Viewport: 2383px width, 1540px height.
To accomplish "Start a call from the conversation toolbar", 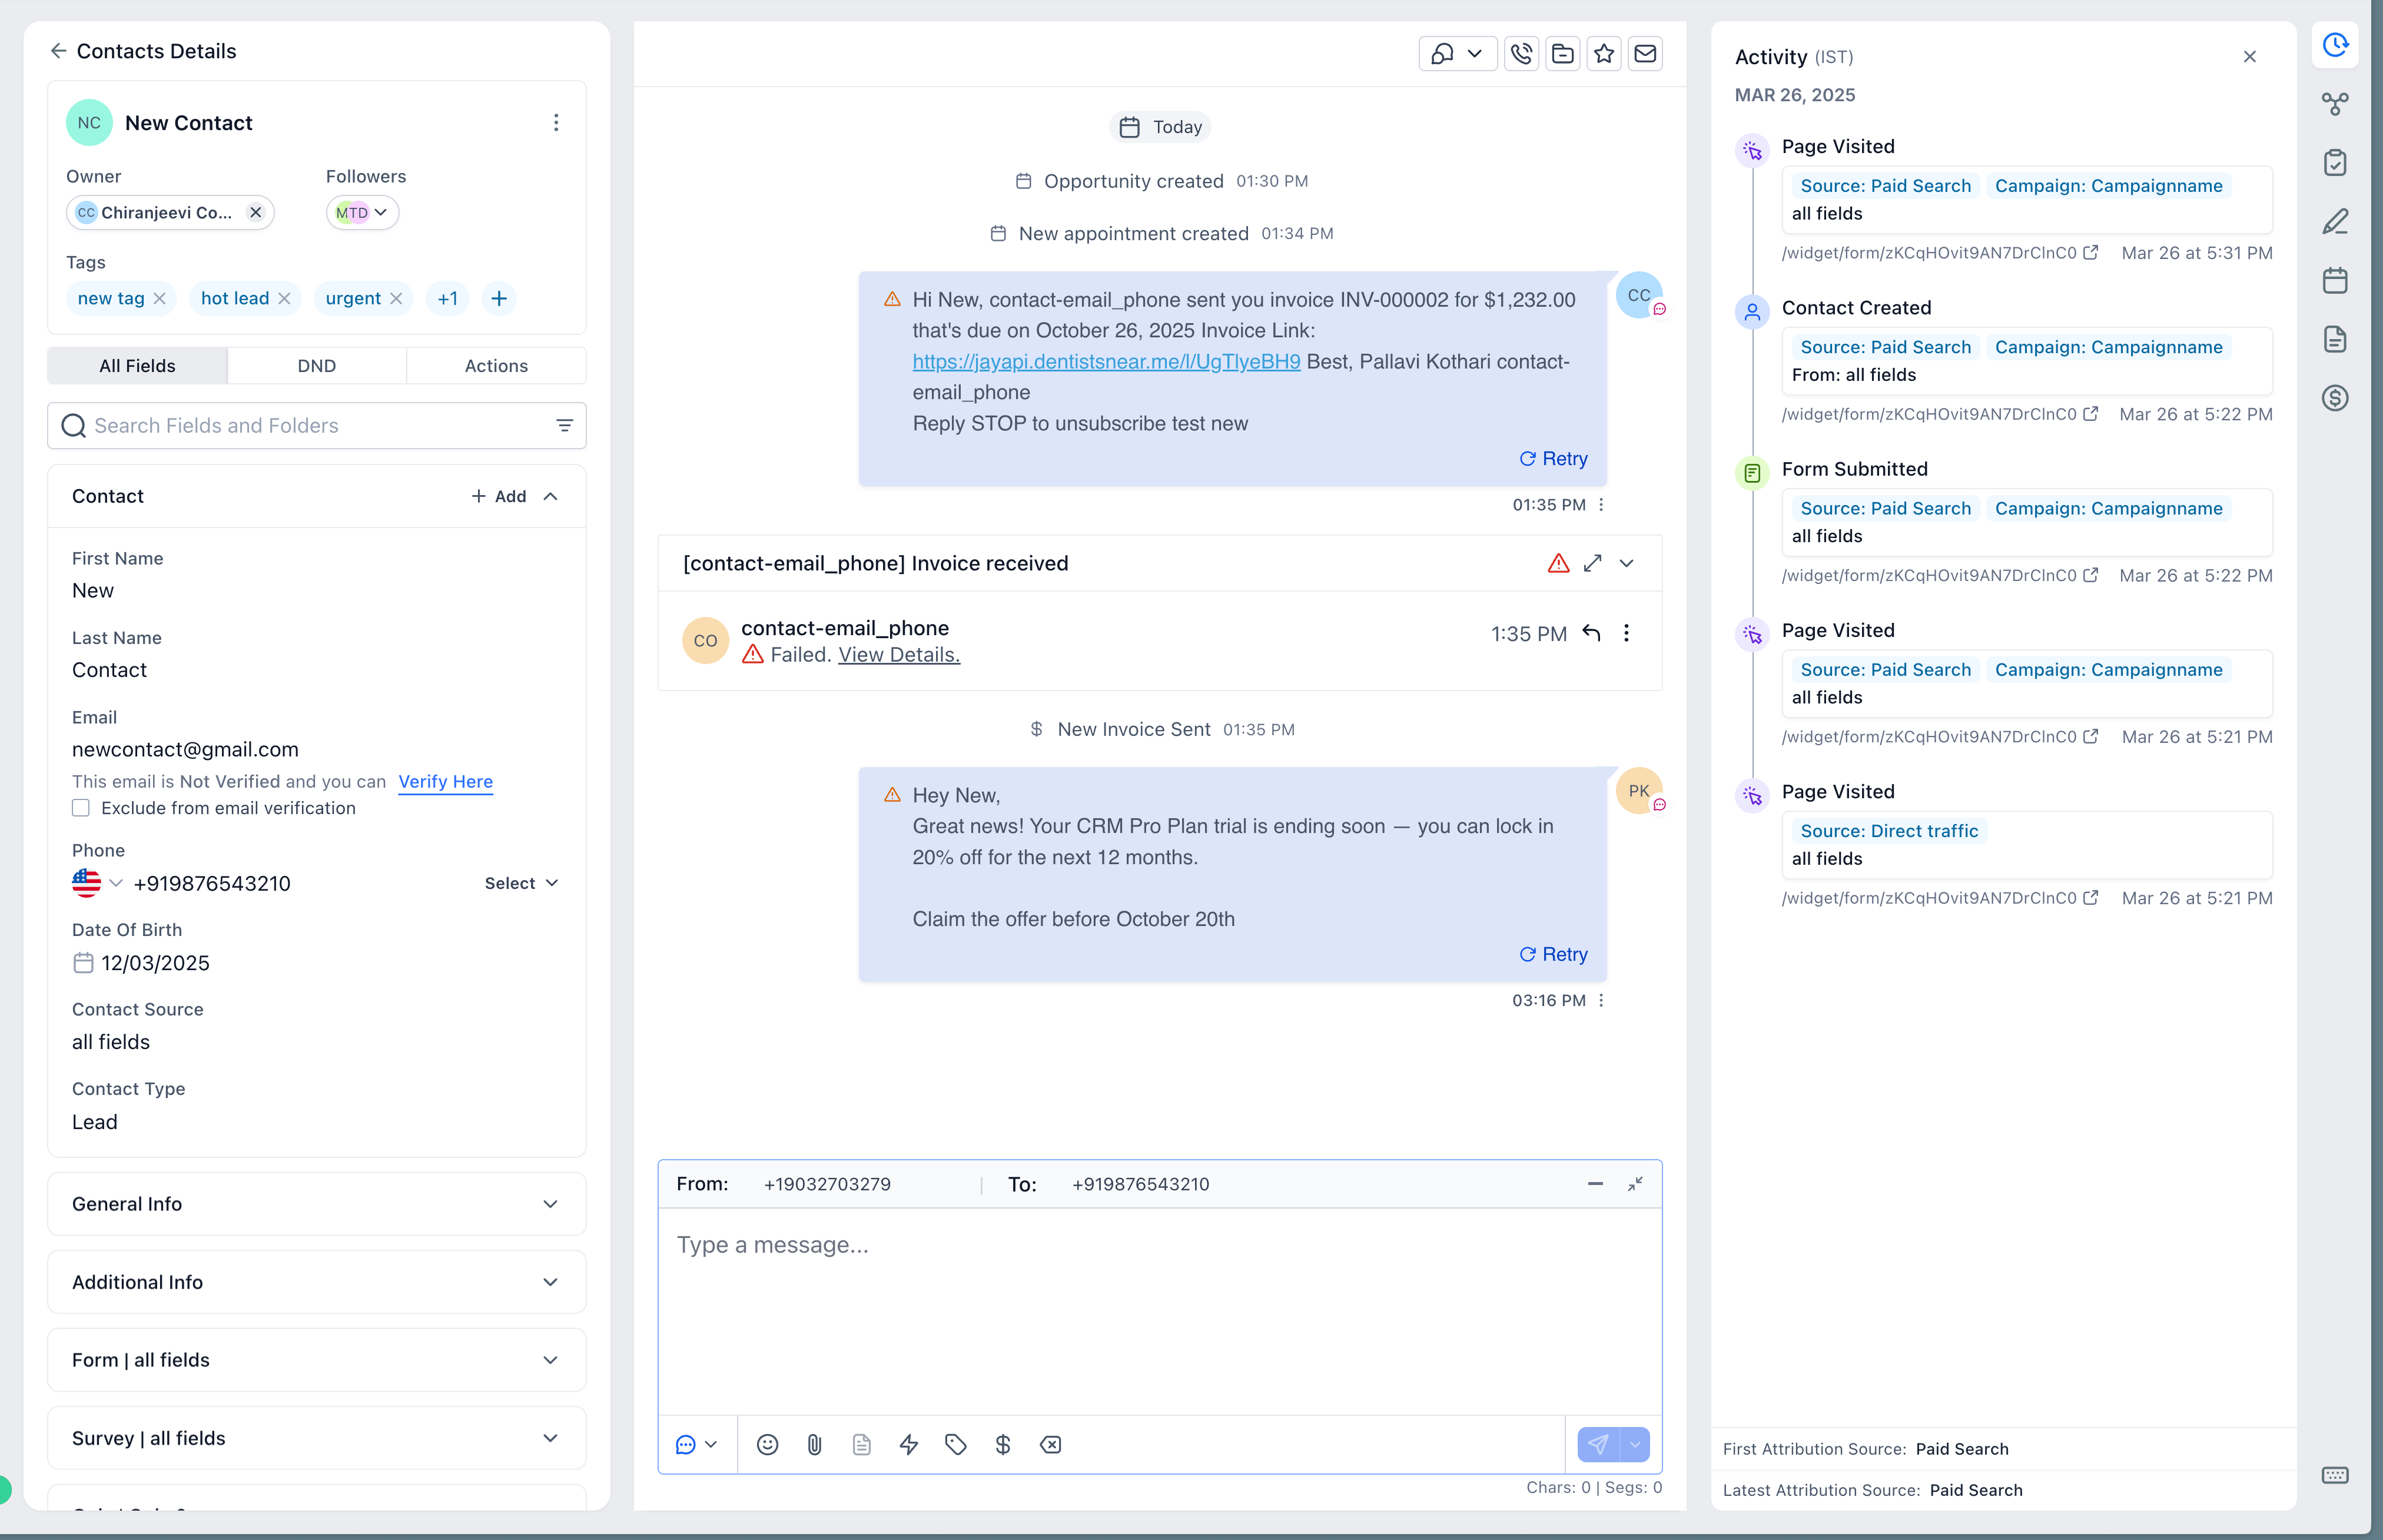I will click(1521, 54).
